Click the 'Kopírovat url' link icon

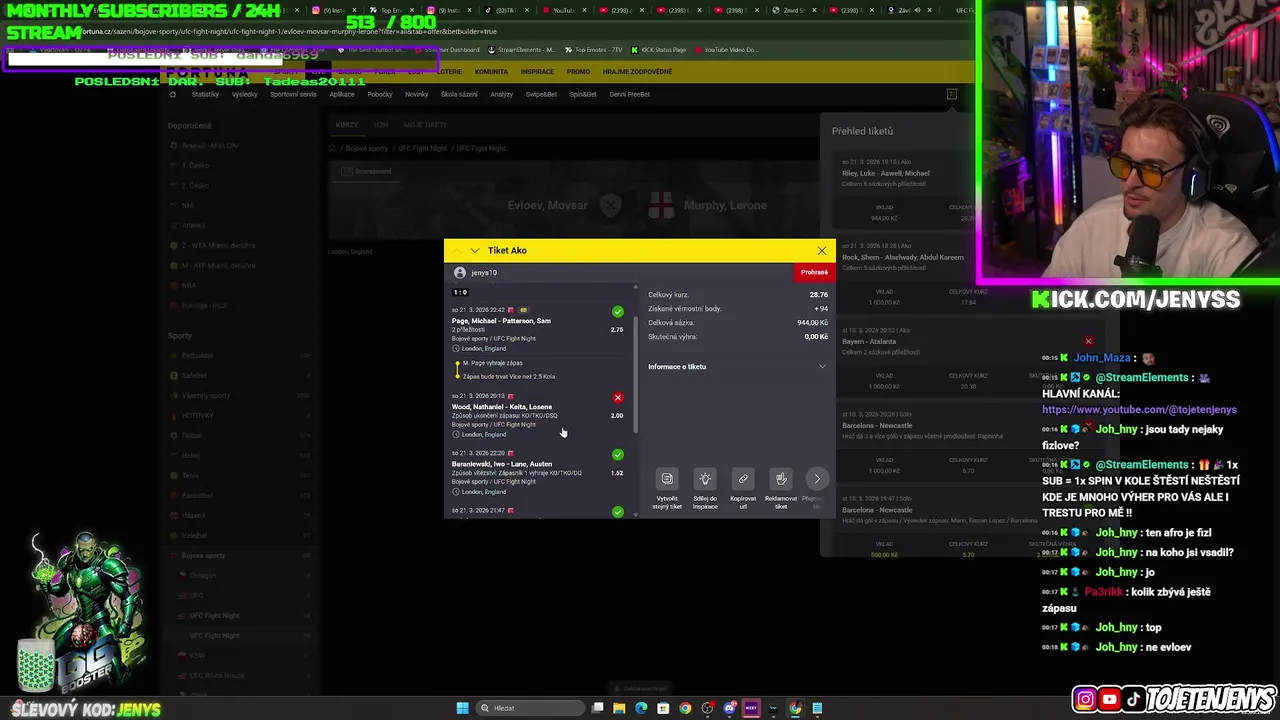coord(743,479)
